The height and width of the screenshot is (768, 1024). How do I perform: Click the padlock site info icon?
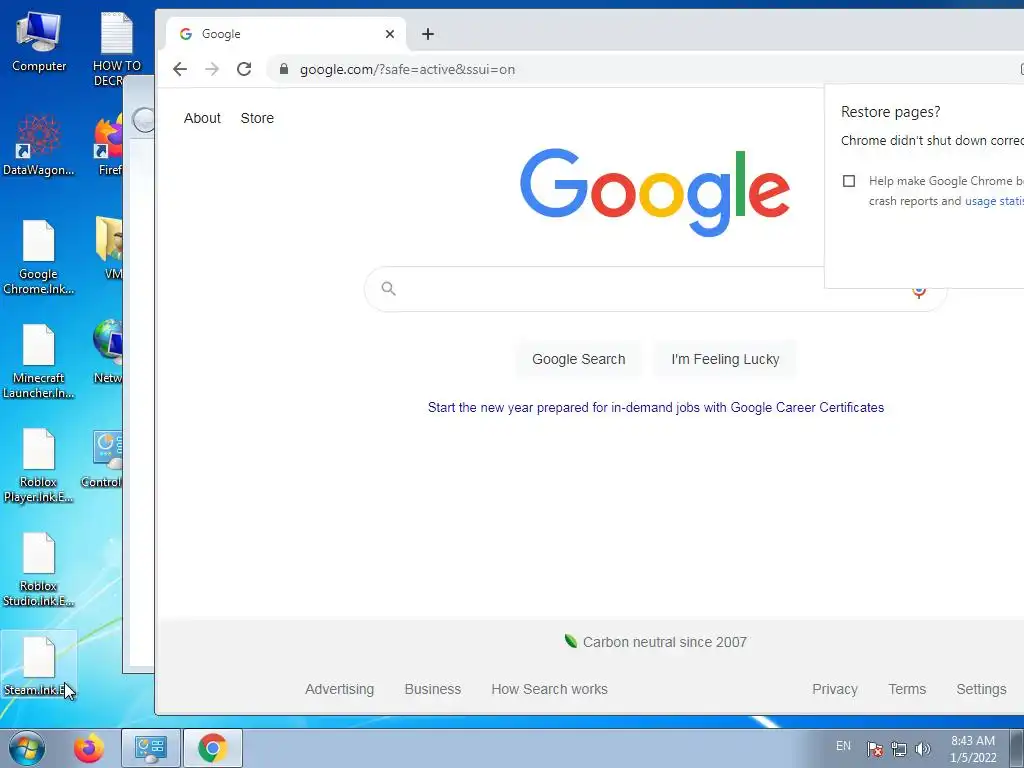[283, 69]
